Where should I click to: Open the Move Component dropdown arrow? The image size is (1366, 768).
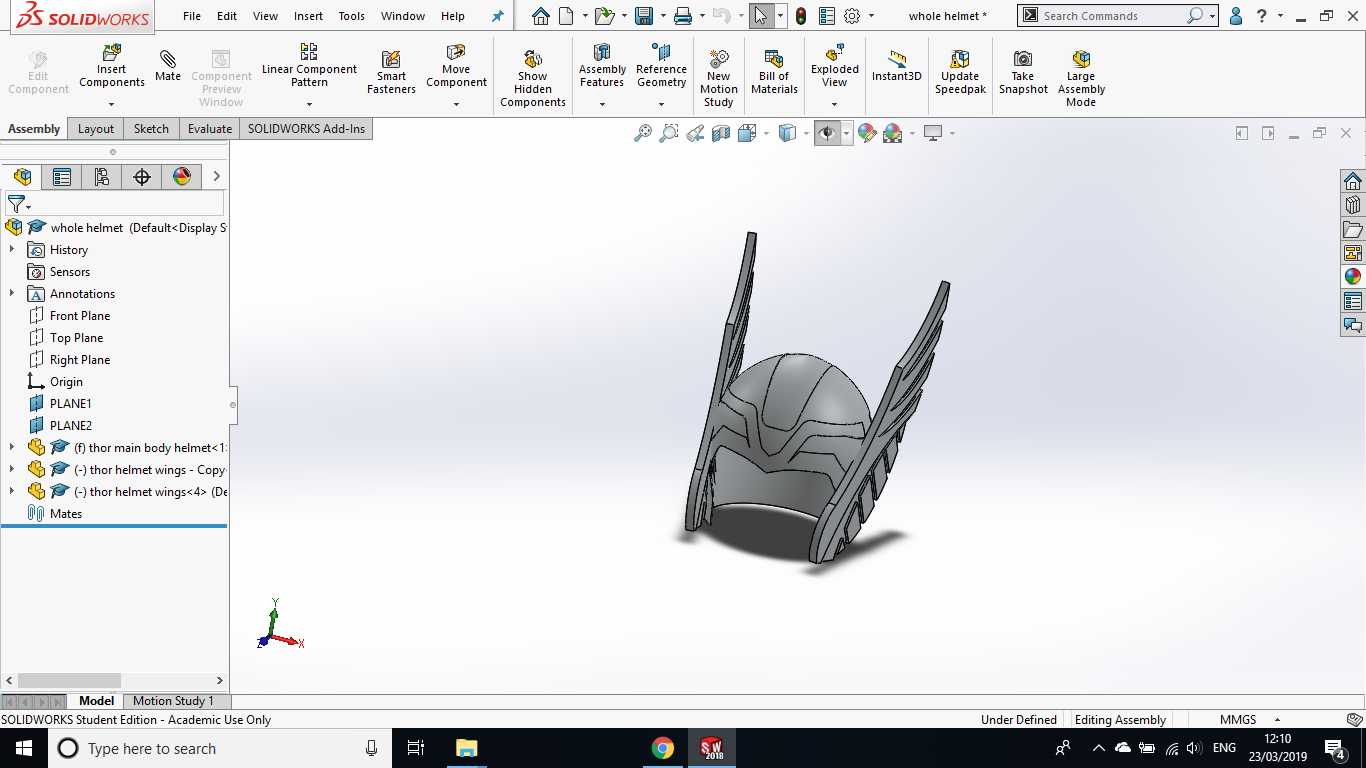(x=456, y=104)
